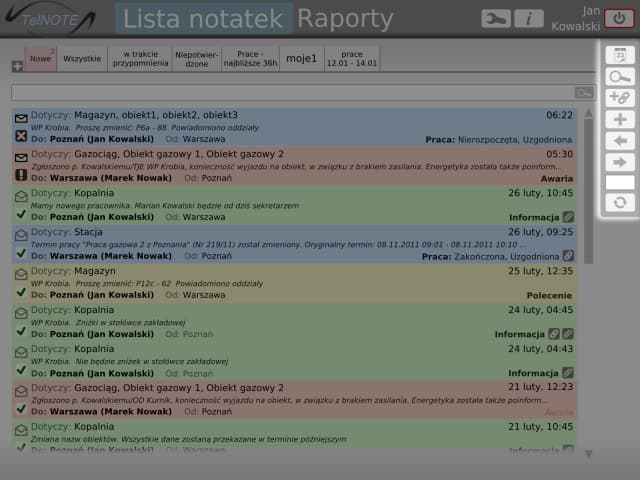Open note 'Mamy nowego pracownika' text

click(x=165, y=206)
